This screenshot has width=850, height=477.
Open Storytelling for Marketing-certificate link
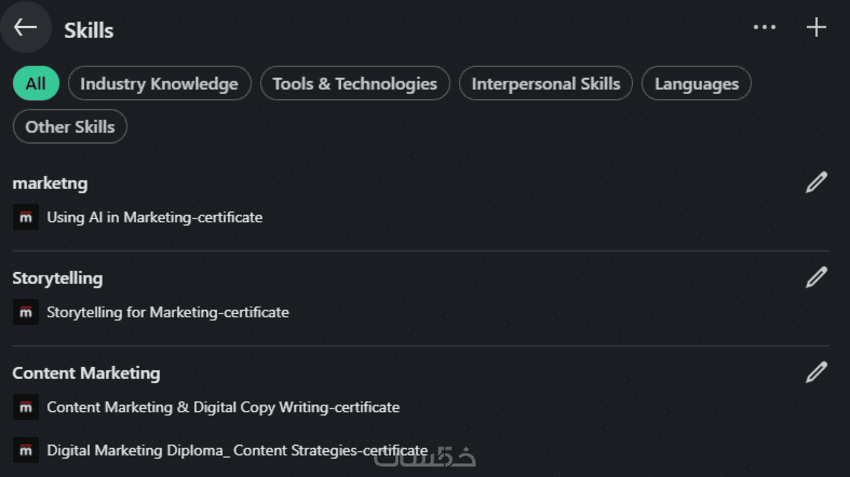click(168, 312)
